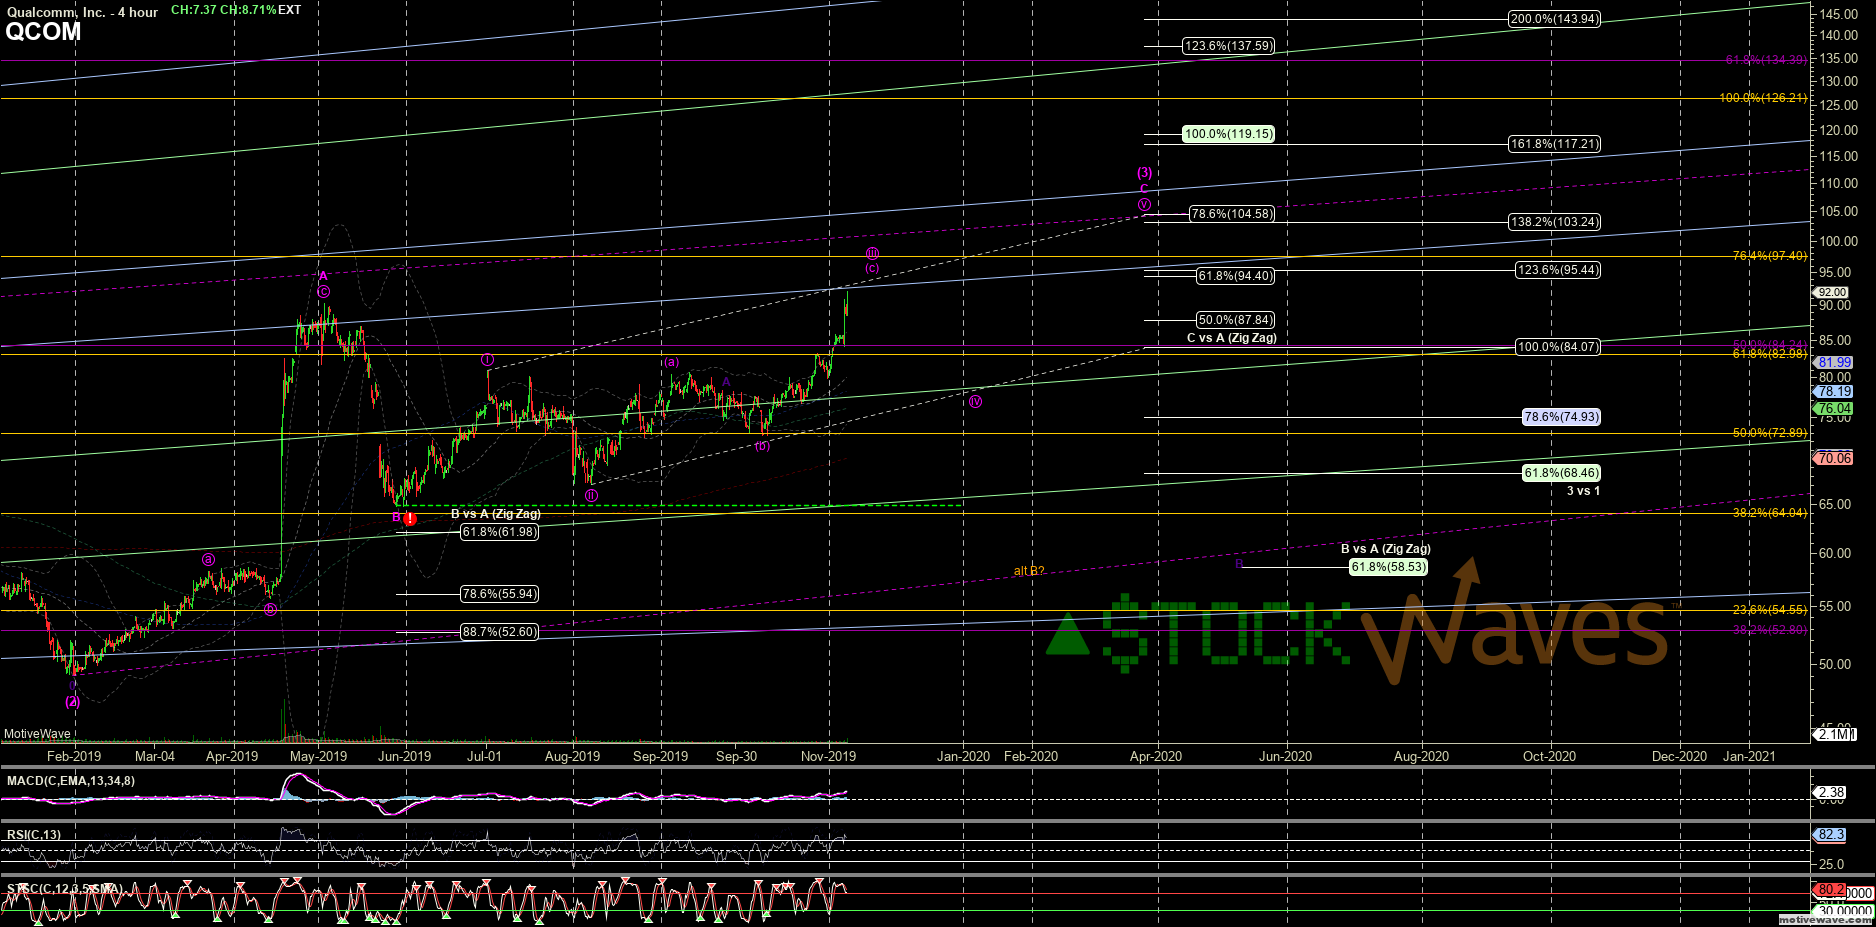Click the MACD(C,EMA,13,34,8) study label

71,781
